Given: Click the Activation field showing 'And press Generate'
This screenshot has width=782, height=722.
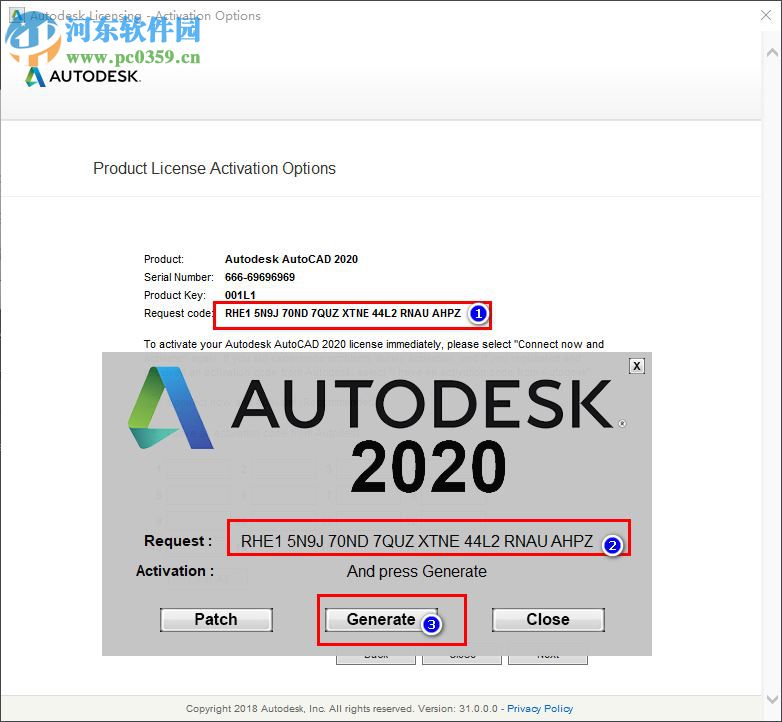Looking at the screenshot, I should 417,571.
